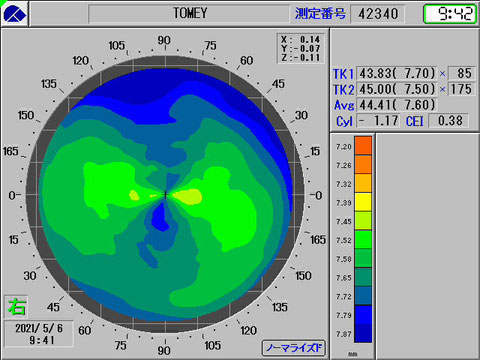The width and height of the screenshot is (480, 360).
Task: Click the Tomey logo icon
Action: tap(15, 14)
